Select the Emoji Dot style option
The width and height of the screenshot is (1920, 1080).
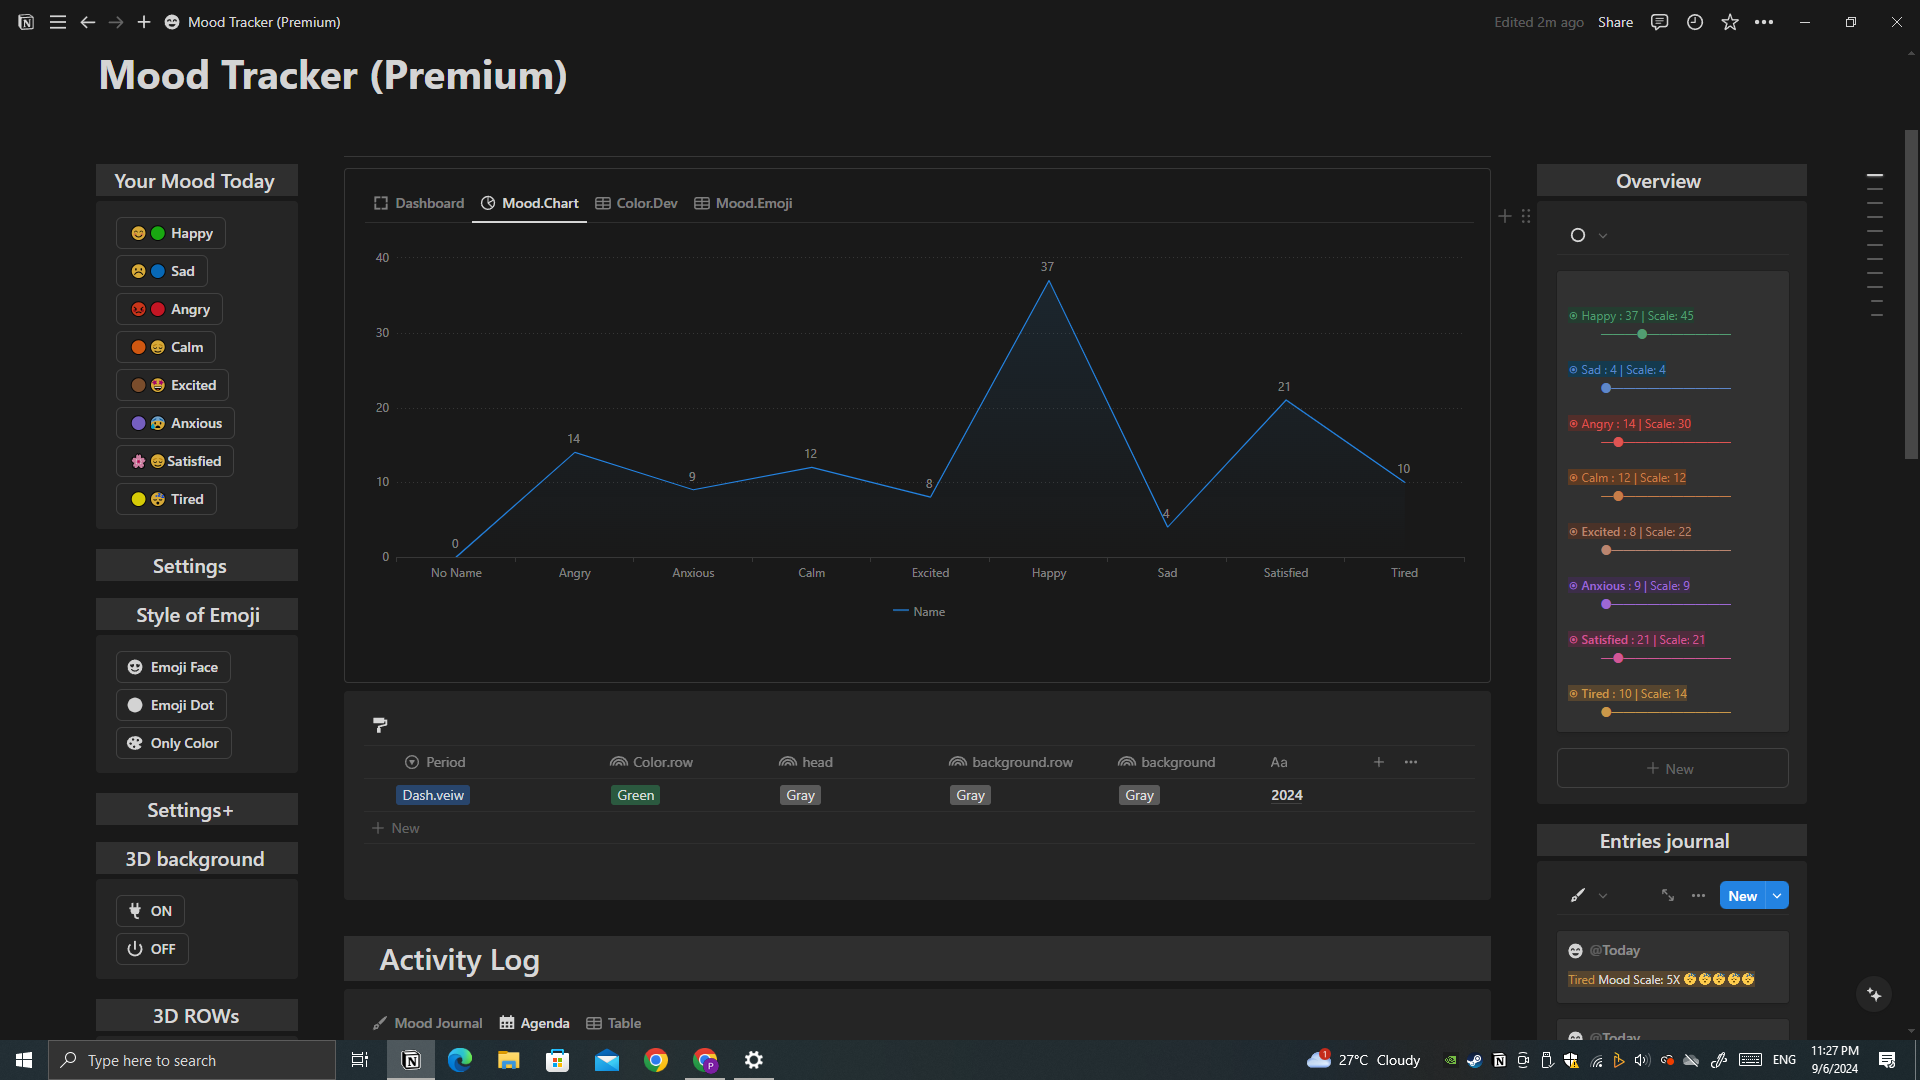click(171, 705)
